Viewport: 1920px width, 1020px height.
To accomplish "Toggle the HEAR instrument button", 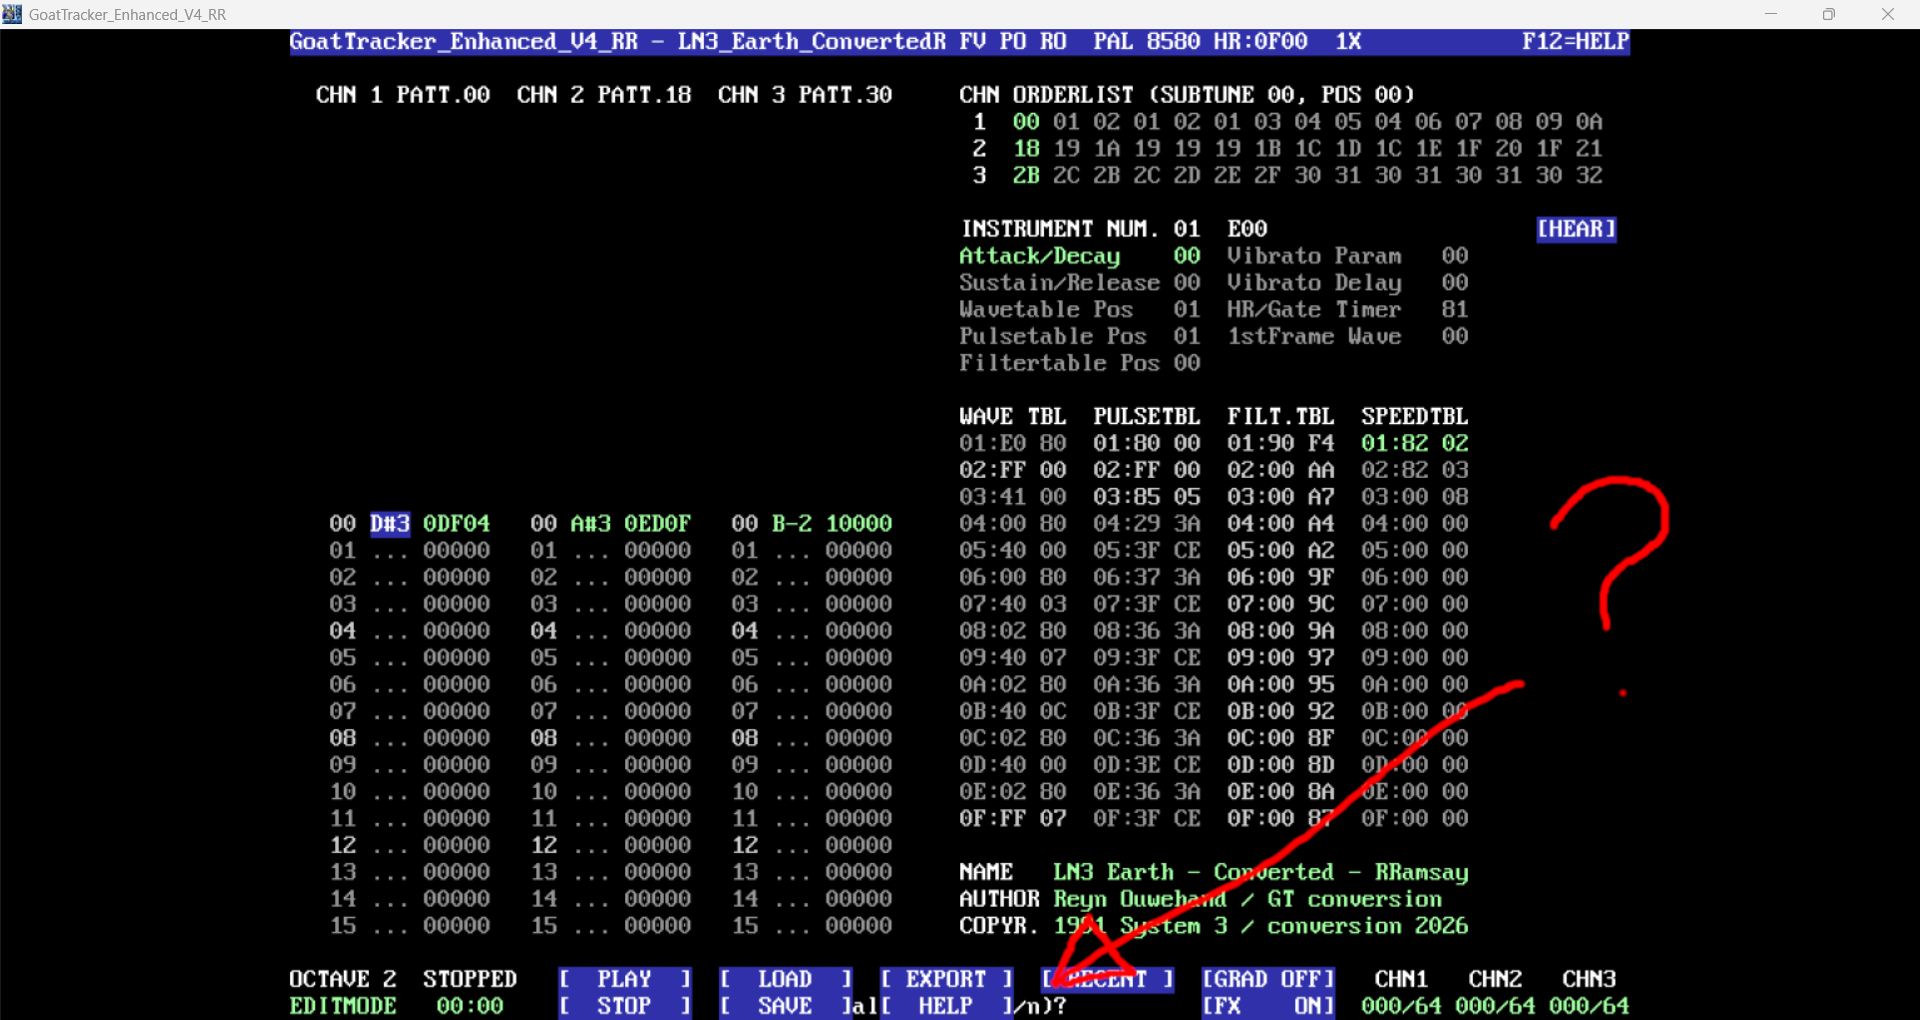I will (x=1576, y=229).
